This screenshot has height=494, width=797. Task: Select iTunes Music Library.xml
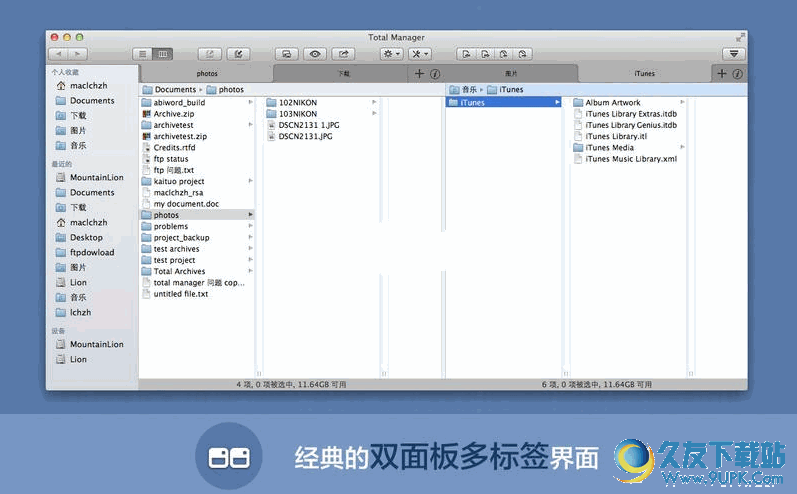click(629, 159)
